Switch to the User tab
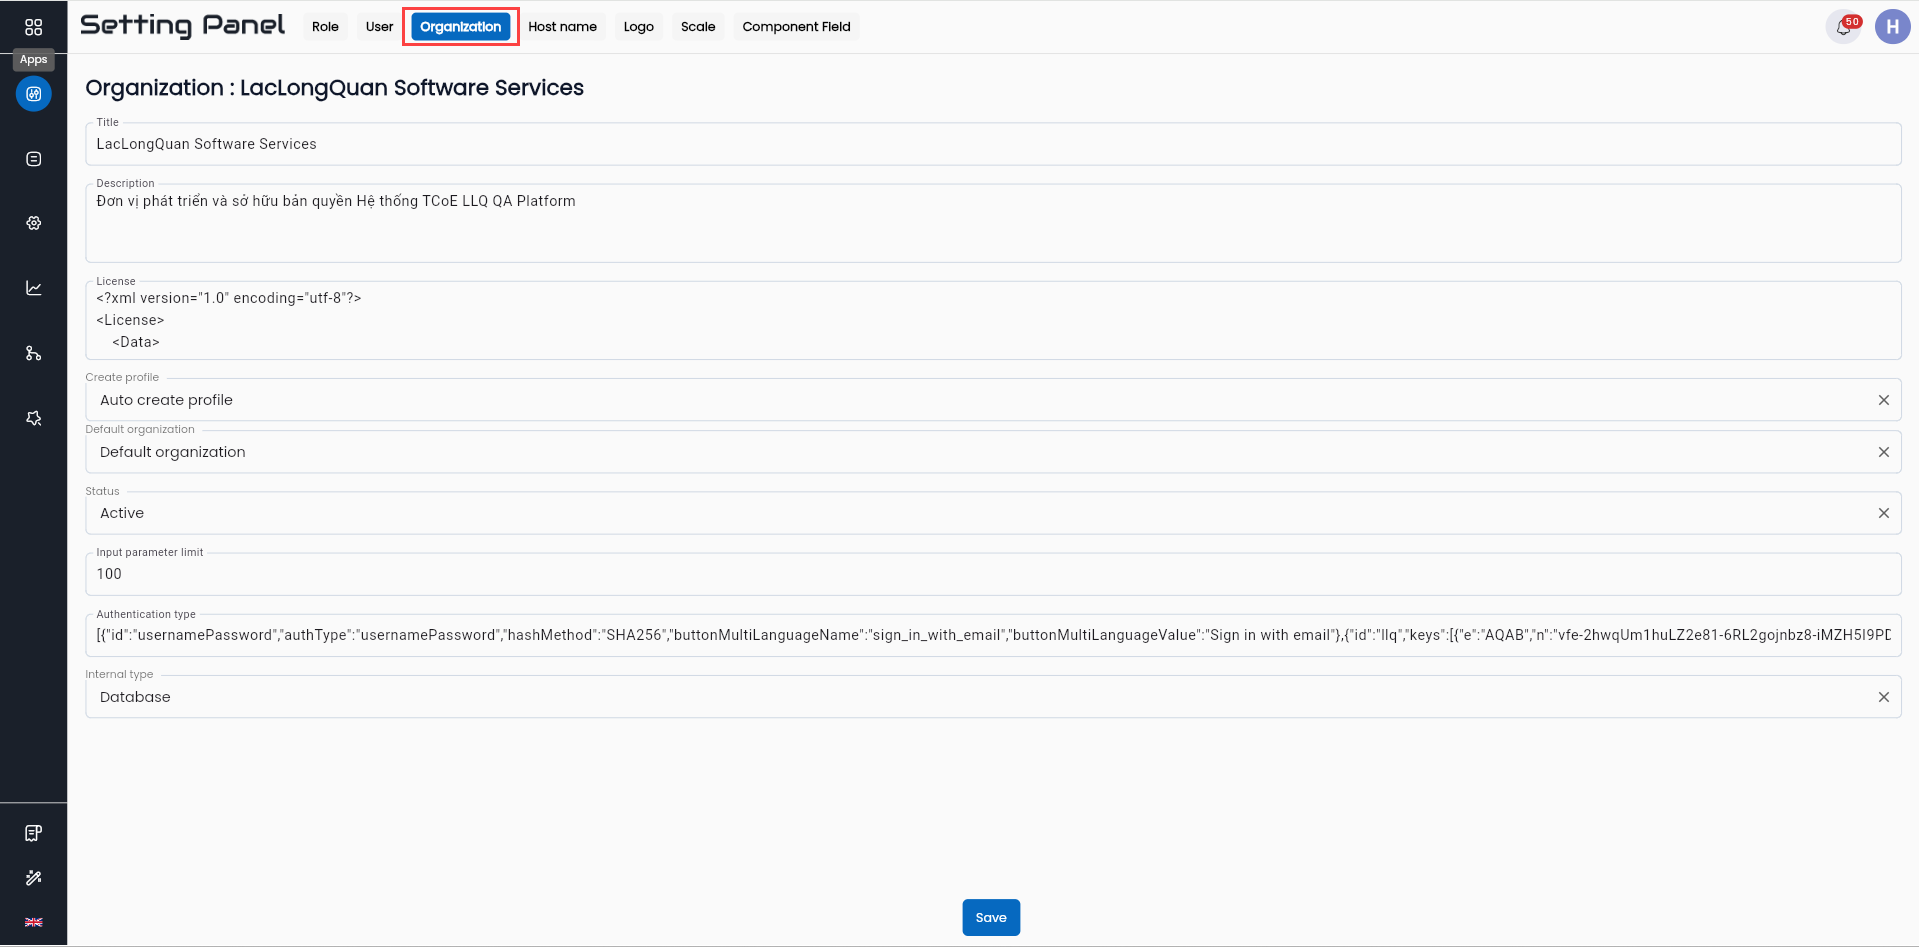 click(379, 27)
